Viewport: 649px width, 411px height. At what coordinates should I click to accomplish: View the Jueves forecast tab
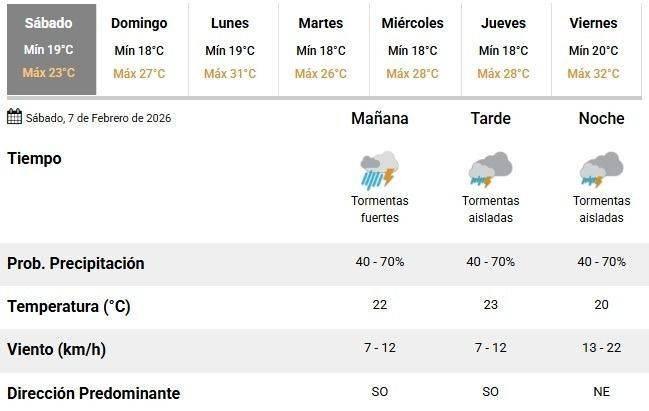click(x=503, y=49)
